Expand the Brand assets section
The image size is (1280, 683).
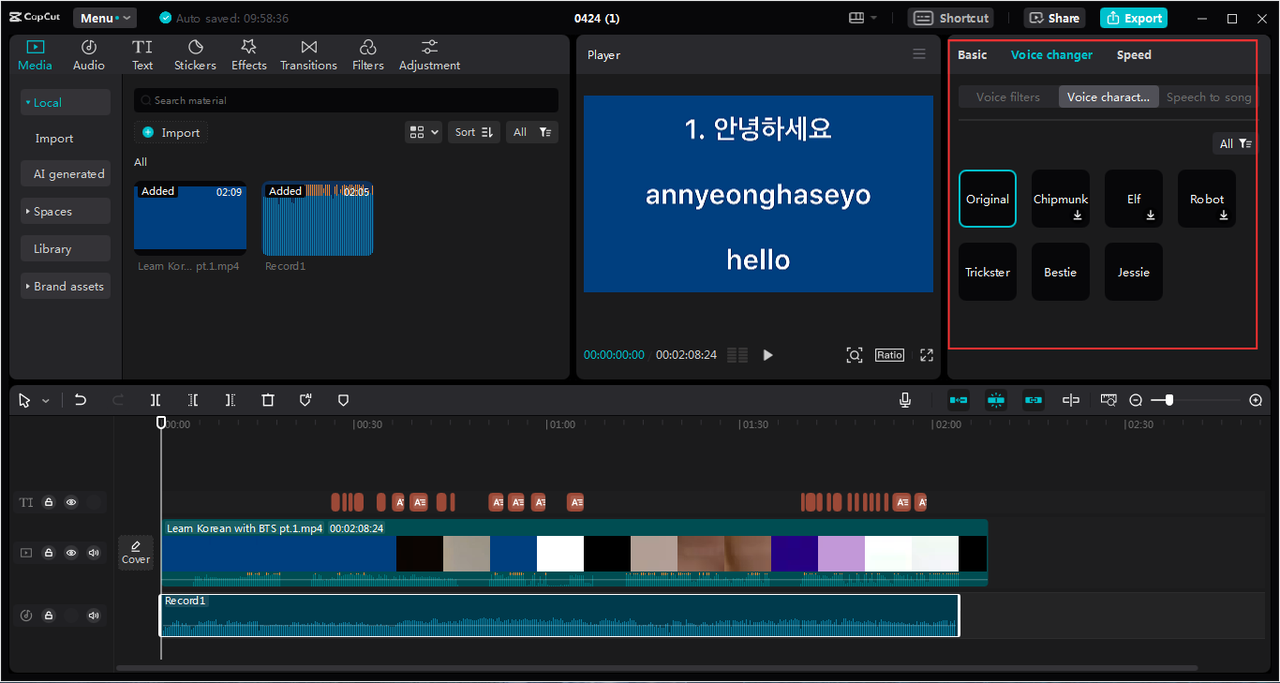pyautogui.click(x=65, y=286)
